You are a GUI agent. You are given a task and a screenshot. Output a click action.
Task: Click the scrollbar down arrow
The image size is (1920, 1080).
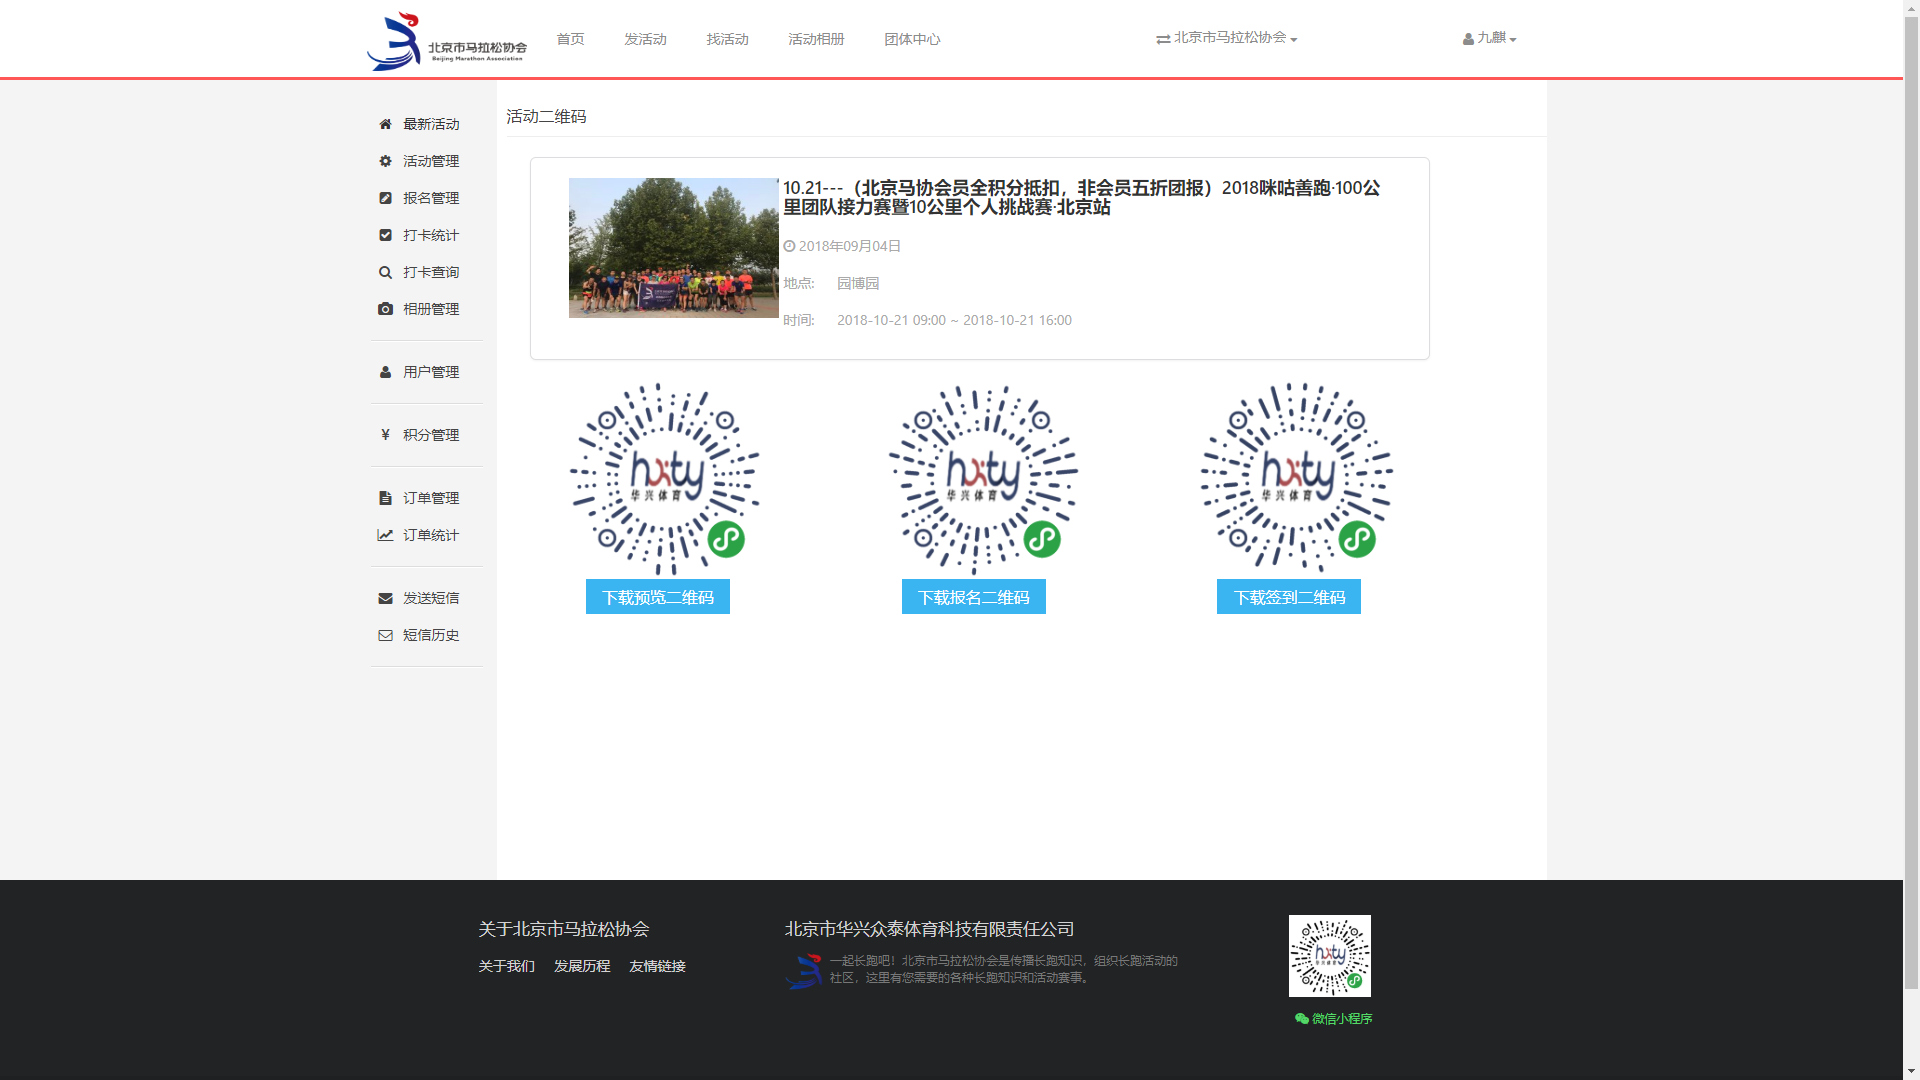point(1911,1072)
